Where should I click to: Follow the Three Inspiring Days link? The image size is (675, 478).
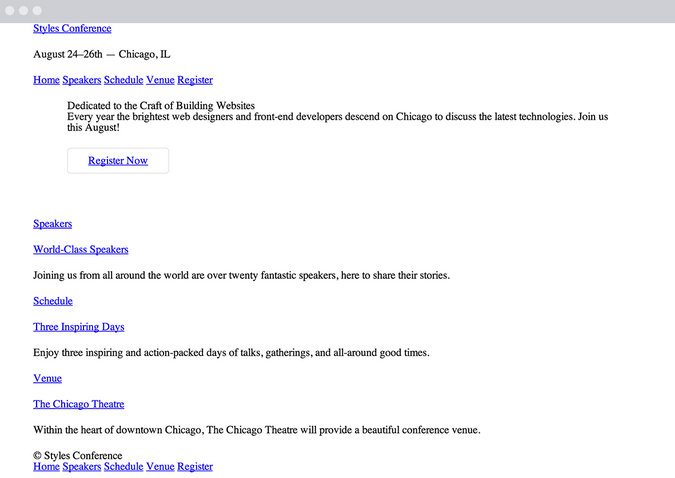pos(79,327)
